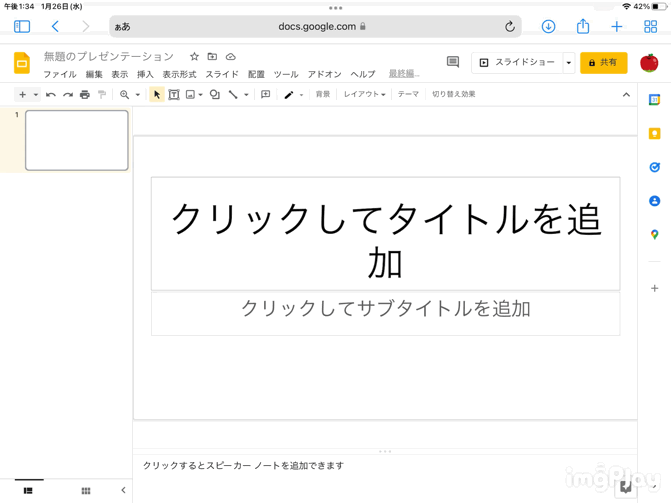Star the presentation
The height and width of the screenshot is (503, 671).
(x=194, y=57)
